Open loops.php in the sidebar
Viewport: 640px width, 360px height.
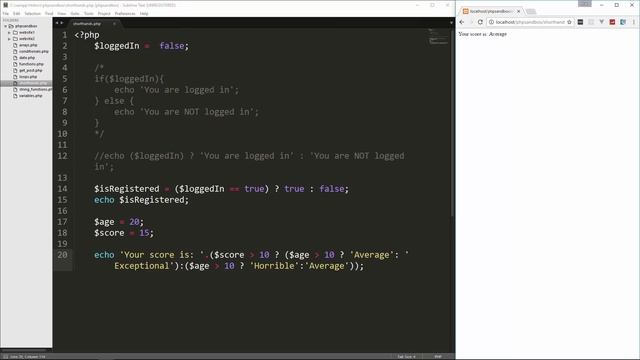tap(28, 77)
